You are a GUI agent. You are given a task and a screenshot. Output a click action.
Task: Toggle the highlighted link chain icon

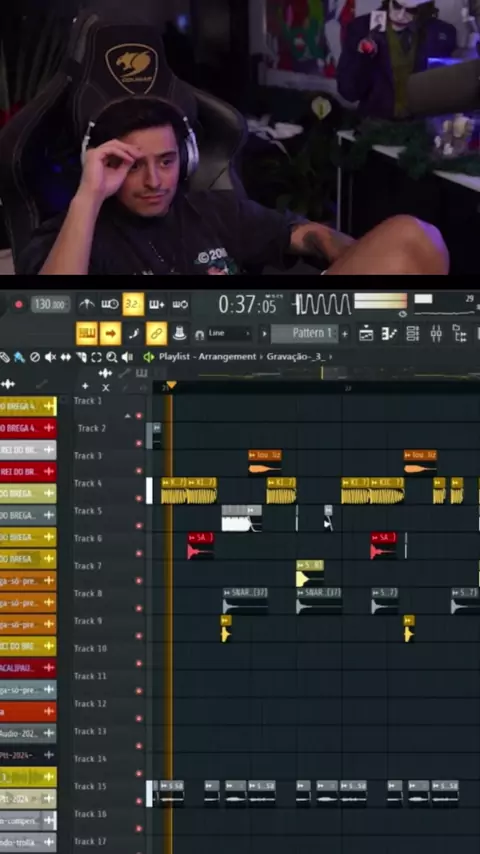pyautogui.click(x=156, y=333)
